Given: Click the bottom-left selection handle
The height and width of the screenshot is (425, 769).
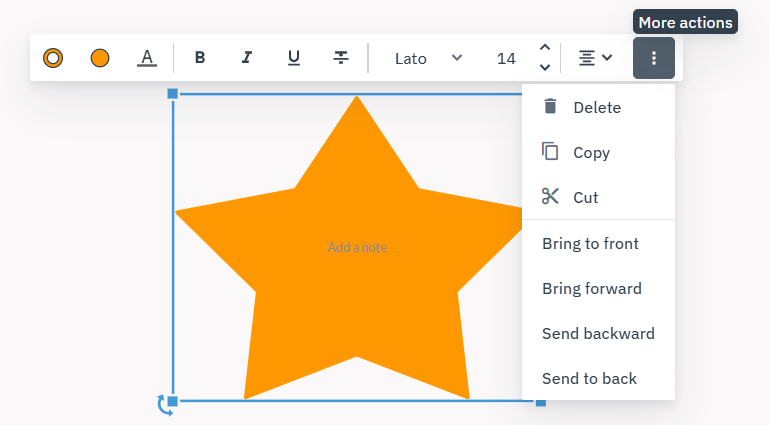Looking at the screenshot, I should [173, 401].
